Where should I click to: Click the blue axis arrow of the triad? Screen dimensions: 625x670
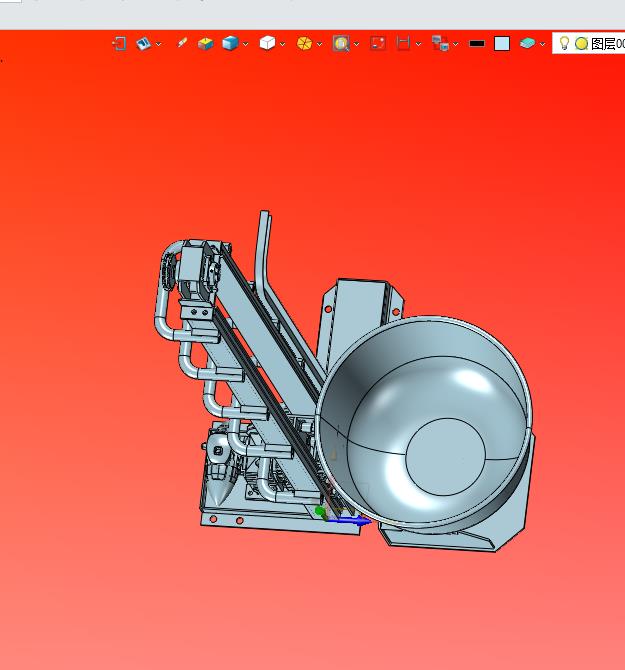350,520
